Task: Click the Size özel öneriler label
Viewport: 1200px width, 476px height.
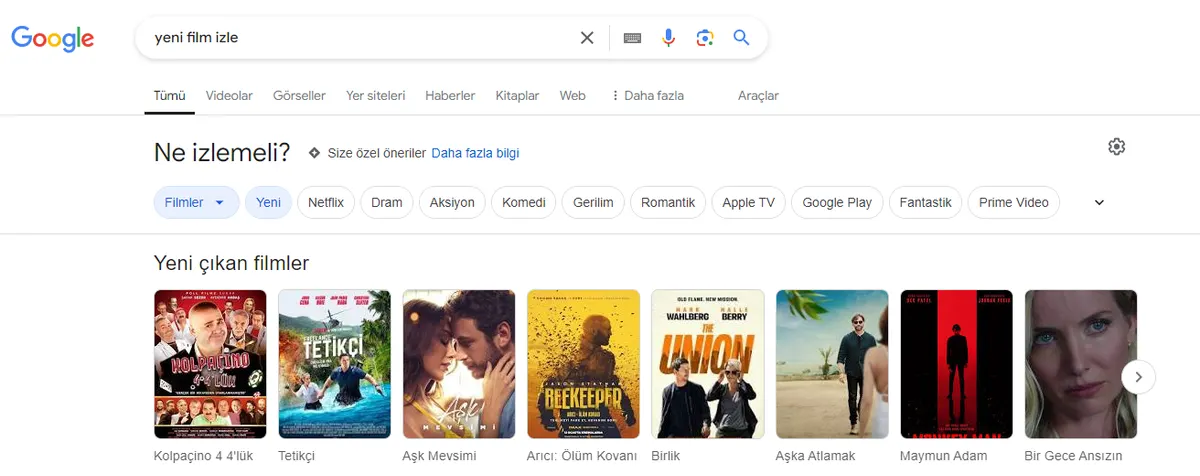Action: click(x=377, y=153)
